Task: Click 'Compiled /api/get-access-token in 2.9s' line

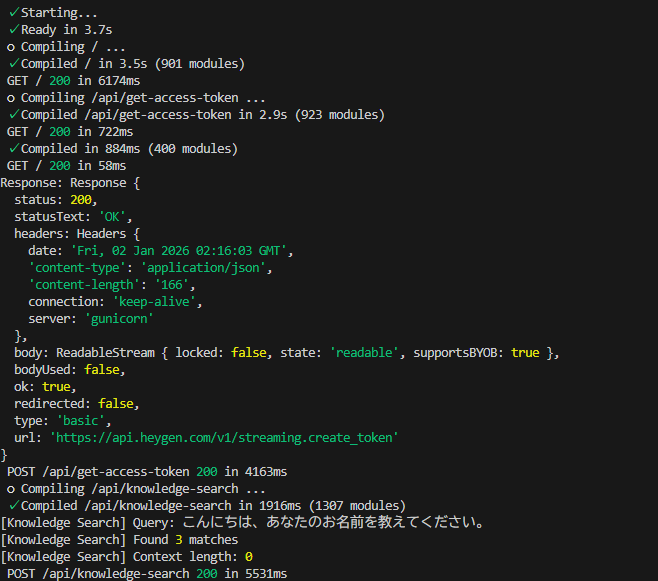Action: tap(196, 115)
